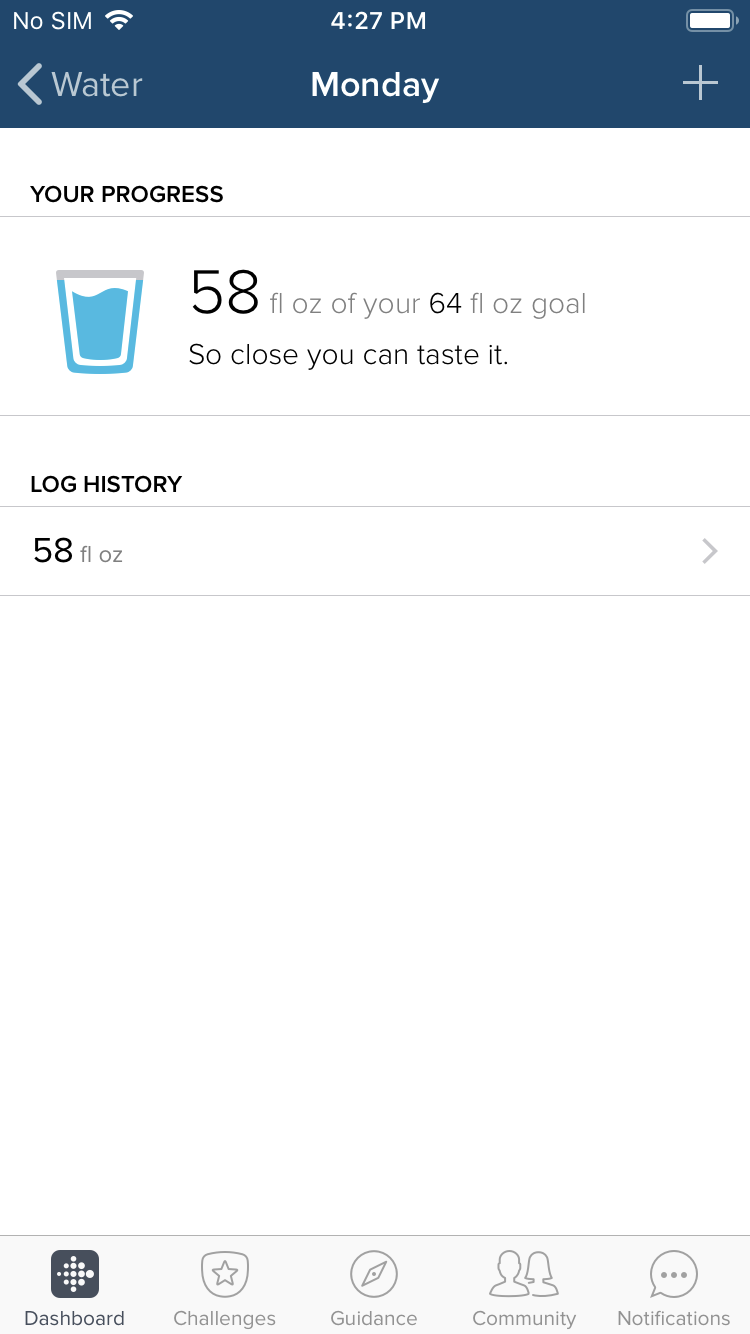Tap the plus icon to add water
This screenshot has width=750, height=1334.
click(700, 83)
